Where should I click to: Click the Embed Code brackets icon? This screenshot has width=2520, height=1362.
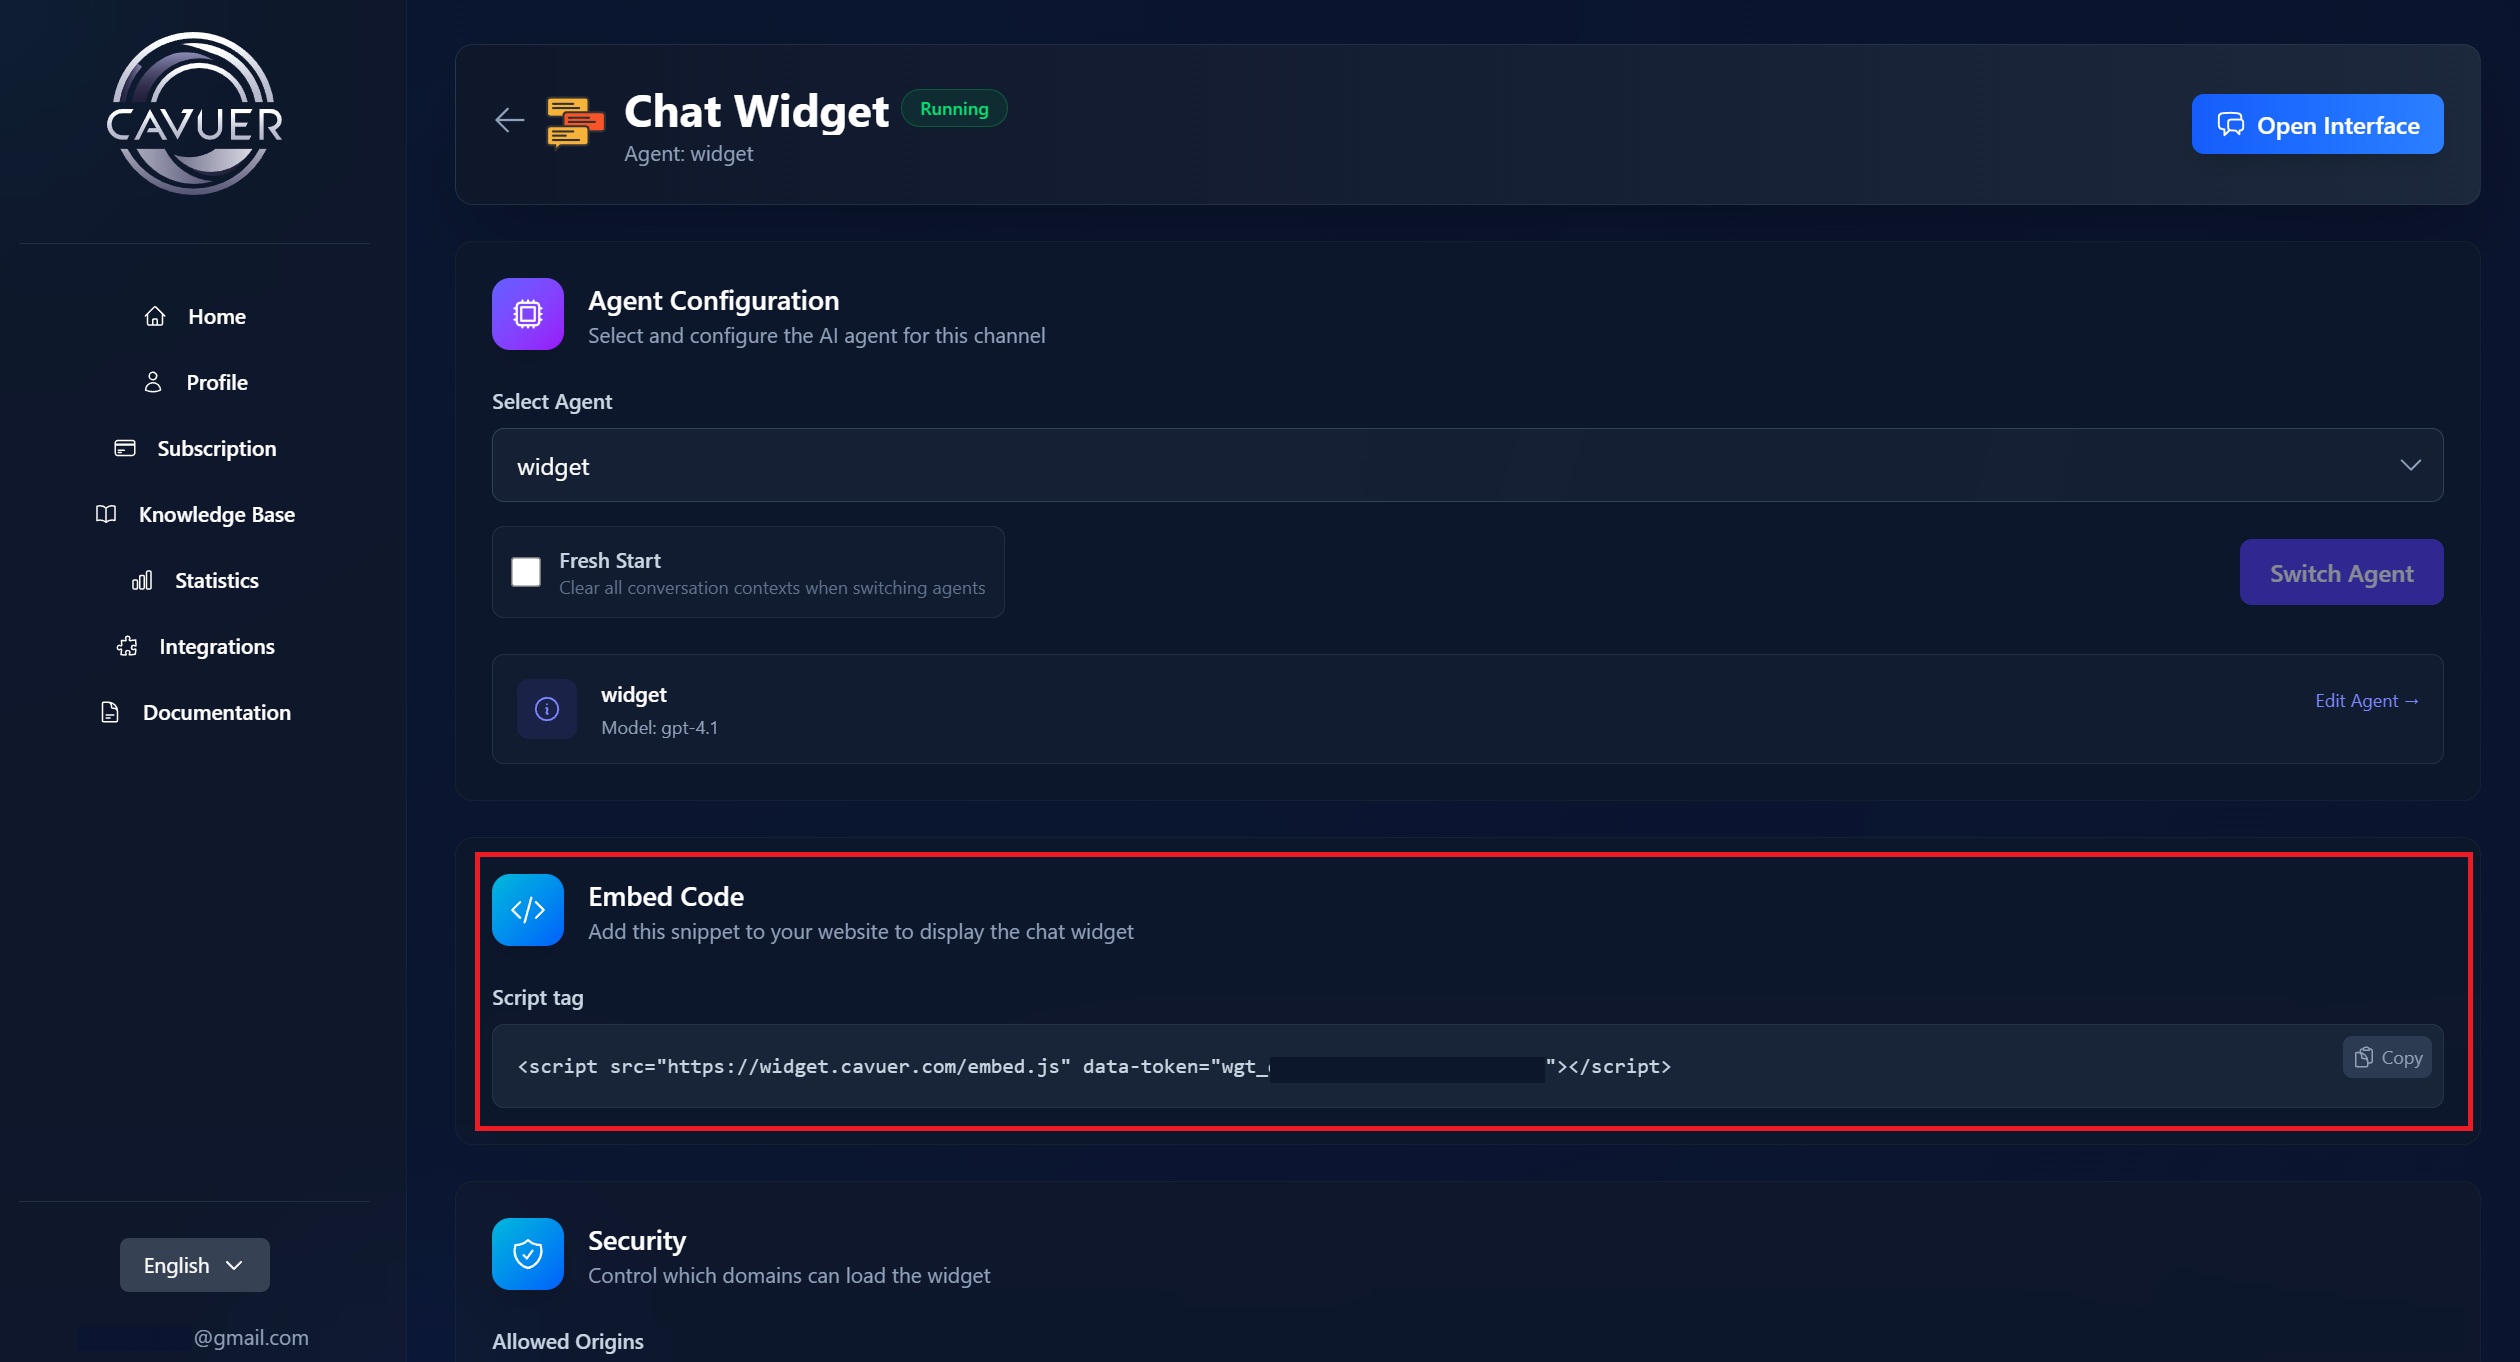coord(528,910)
